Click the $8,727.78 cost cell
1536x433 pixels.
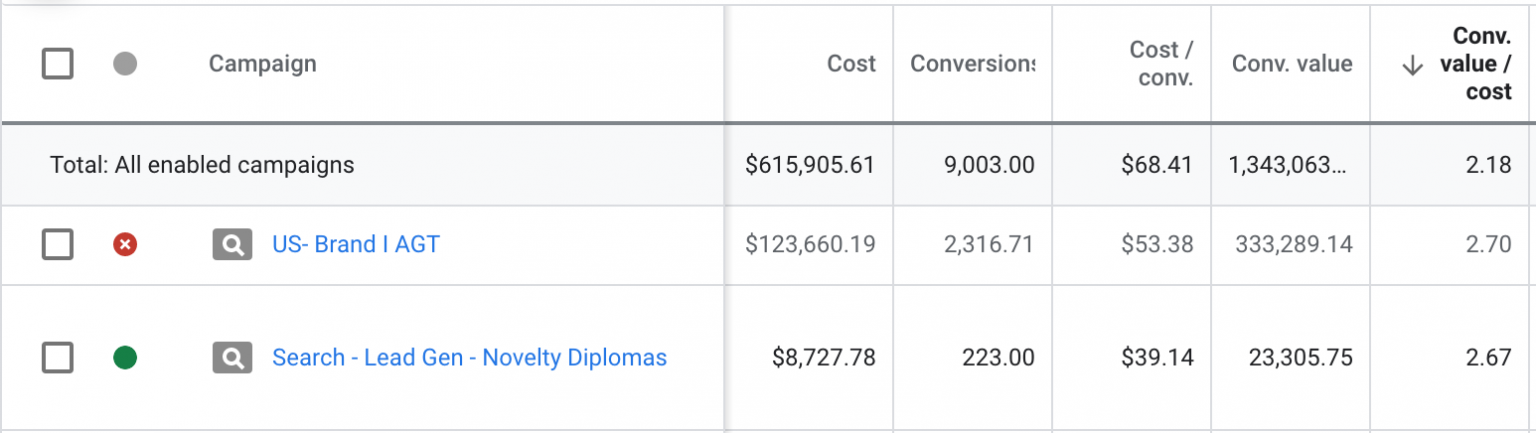coord(824,357)
